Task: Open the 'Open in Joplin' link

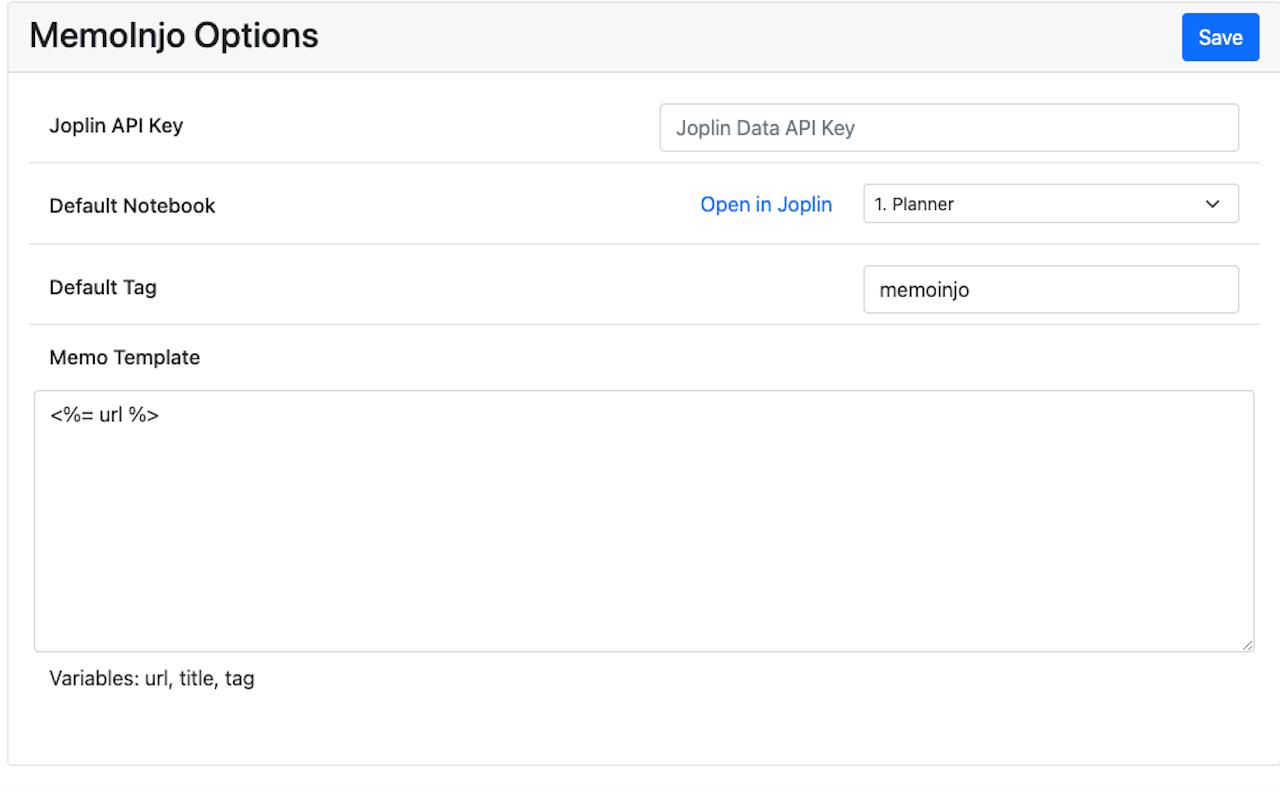Action: point(766,205)
